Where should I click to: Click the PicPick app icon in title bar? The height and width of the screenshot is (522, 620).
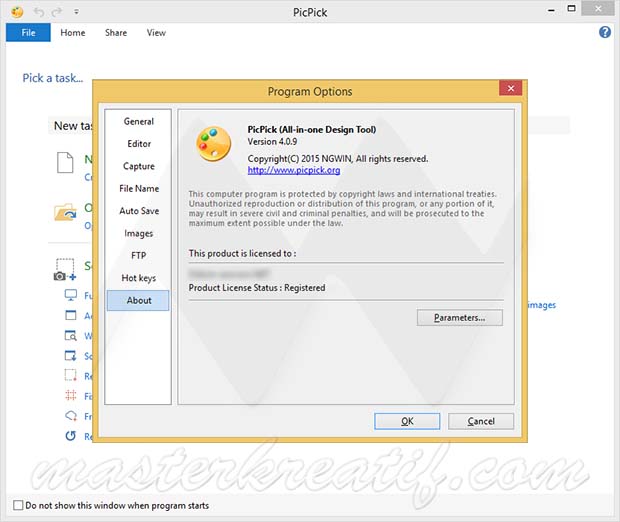point(17,12)
